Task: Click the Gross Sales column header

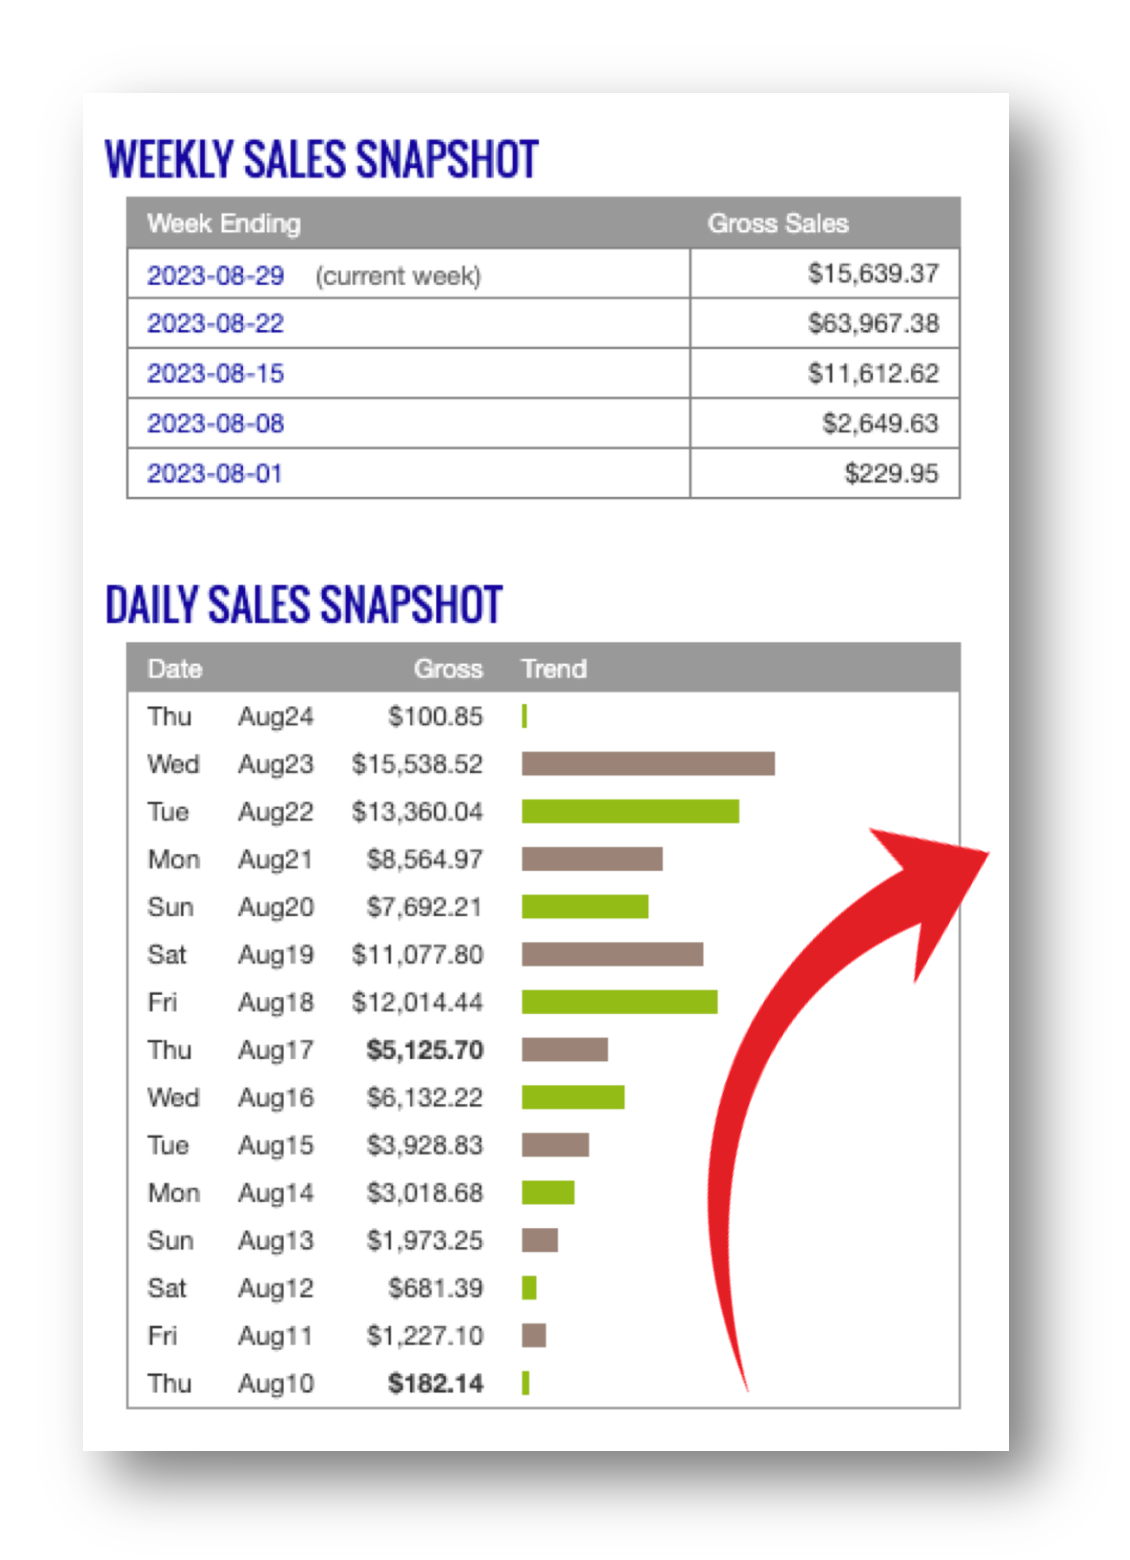Action: (778, 223)
